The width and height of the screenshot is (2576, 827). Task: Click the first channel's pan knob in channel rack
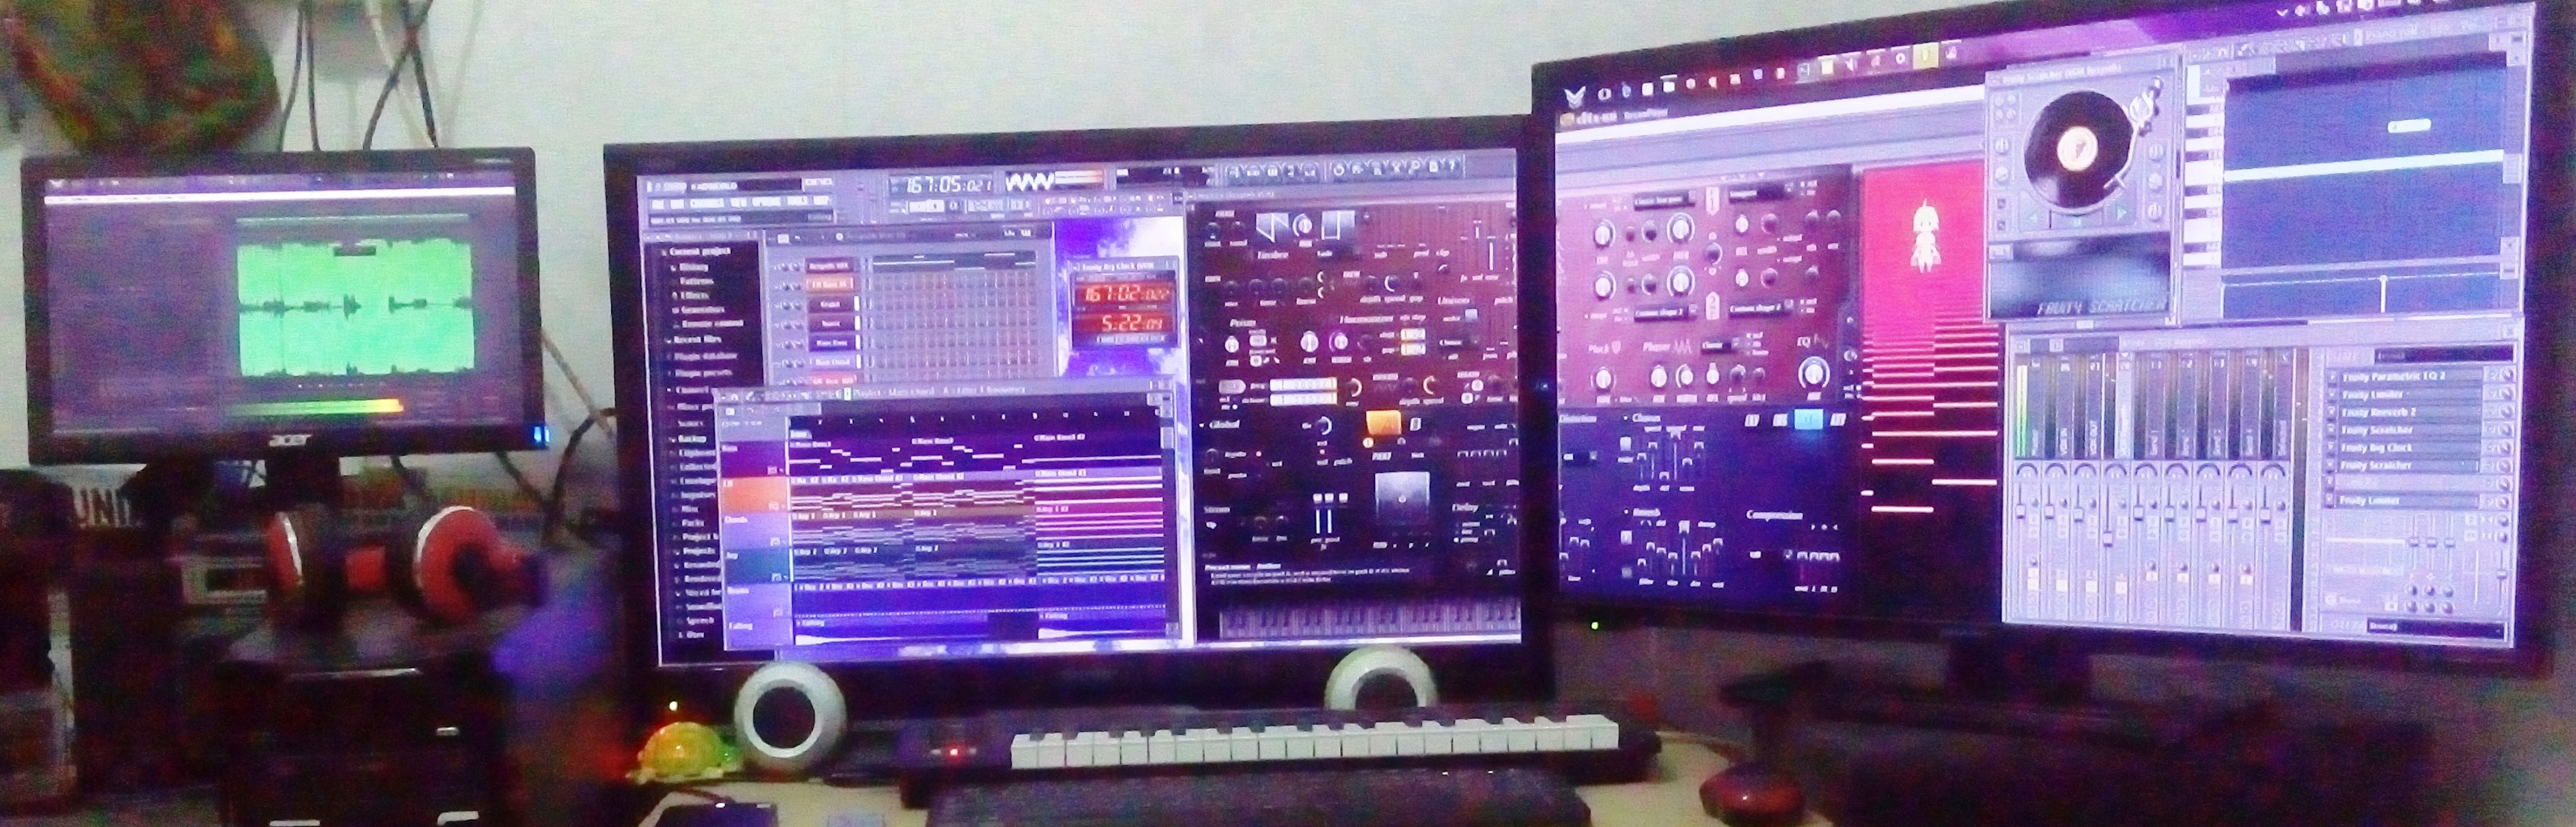click(785, 266)
